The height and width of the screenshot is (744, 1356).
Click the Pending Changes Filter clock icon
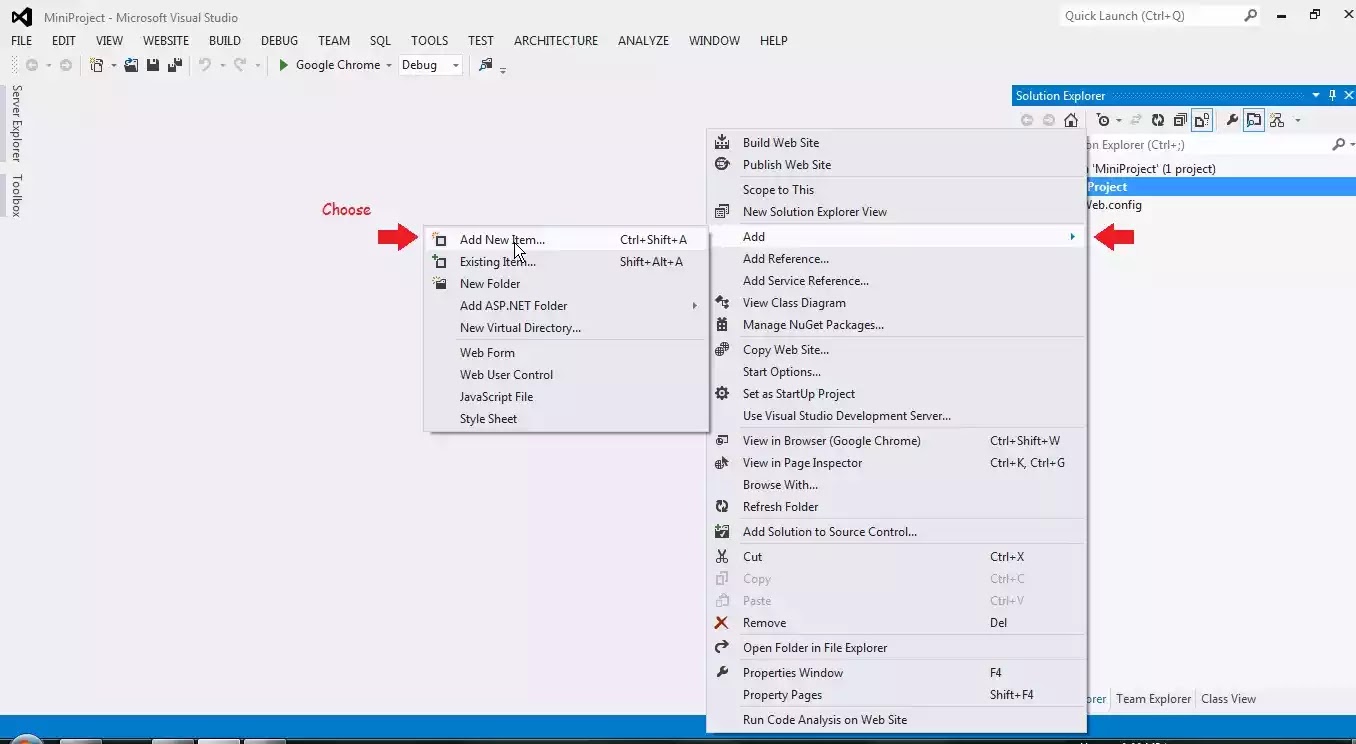point(1103,120)
